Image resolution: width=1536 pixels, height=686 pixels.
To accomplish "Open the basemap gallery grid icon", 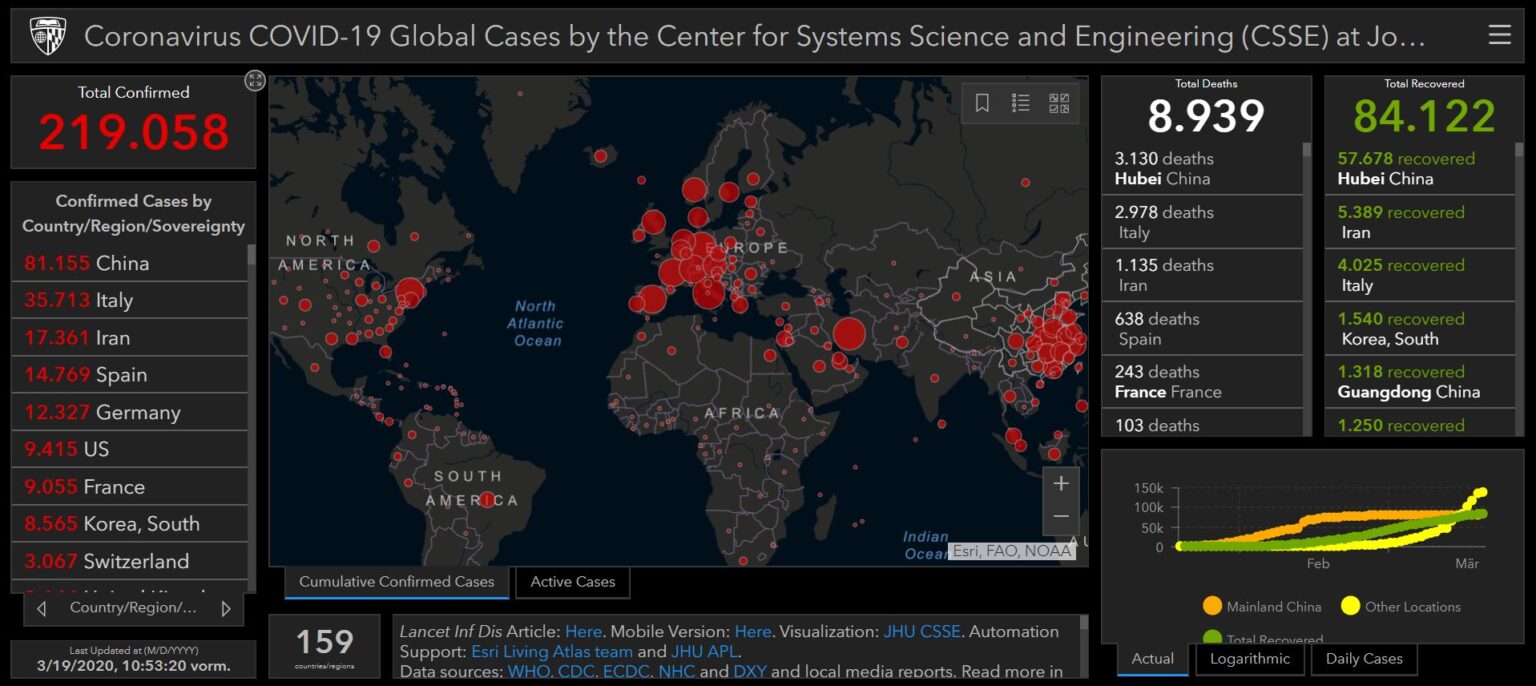I will coord(1058,103).
